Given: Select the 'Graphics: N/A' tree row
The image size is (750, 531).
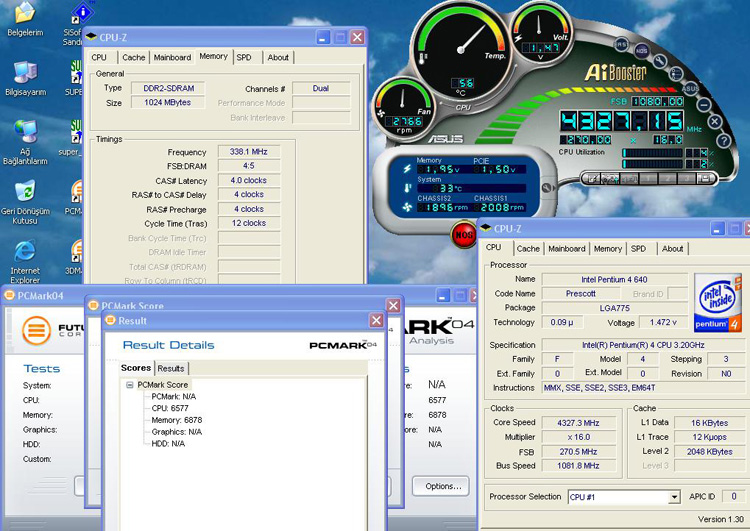Looking at the screenshot, I should tap(176, 432).
